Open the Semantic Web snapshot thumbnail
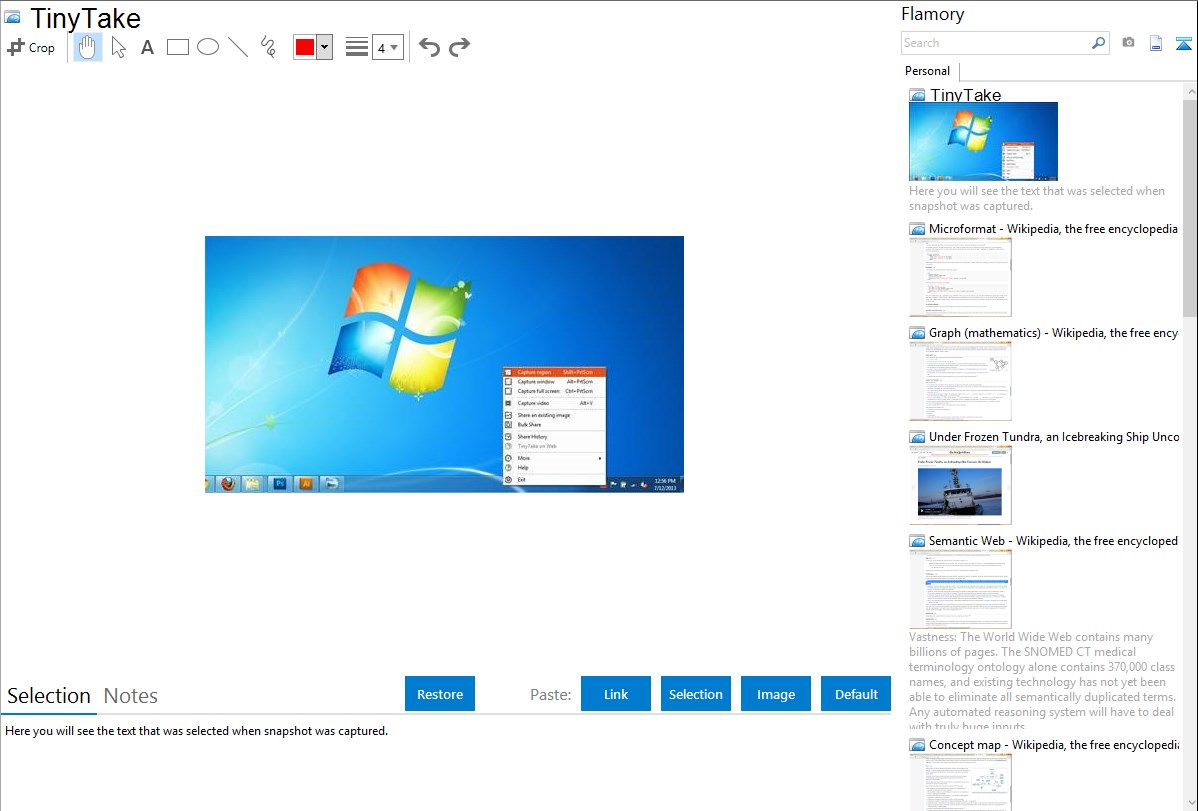 pyautogui.click(x=960, y=589)
